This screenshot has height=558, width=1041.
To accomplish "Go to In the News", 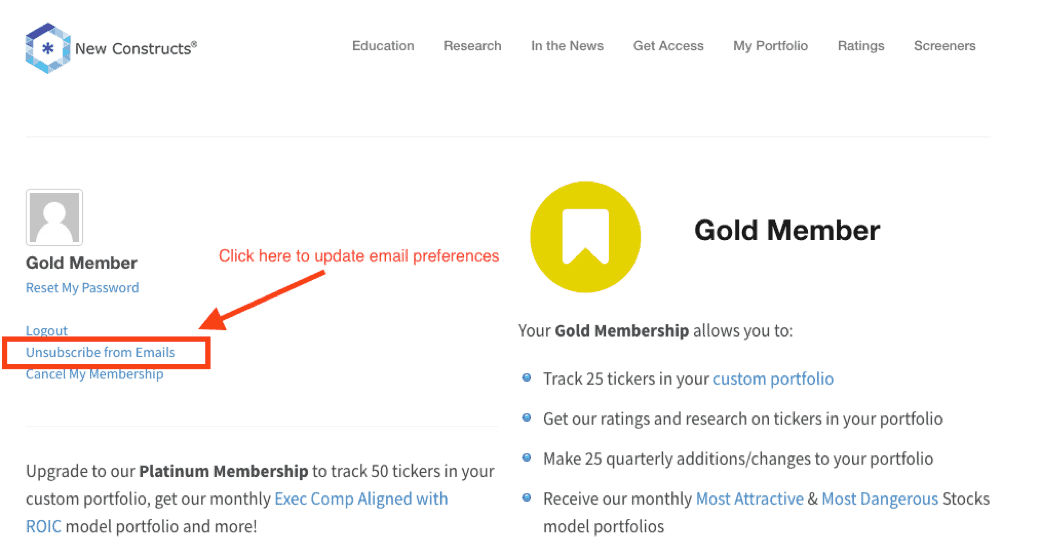I will [568, 46].
